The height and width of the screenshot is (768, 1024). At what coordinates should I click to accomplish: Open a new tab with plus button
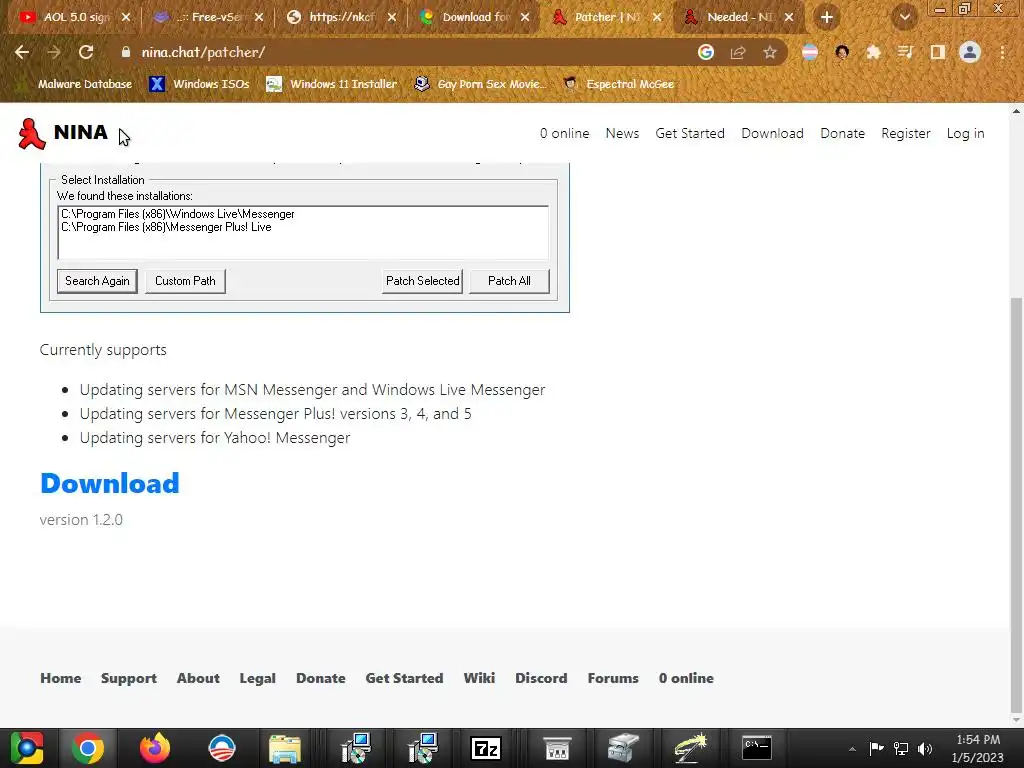point(827,18)
